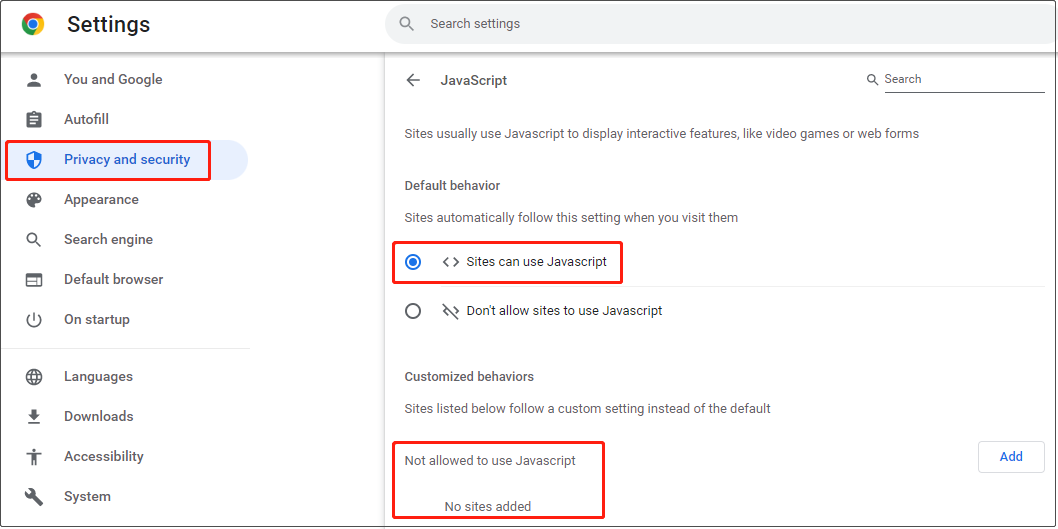Click the person icon beside You and Google
The height and width of the screenshot is (529, 1058).
click(34, 80)
